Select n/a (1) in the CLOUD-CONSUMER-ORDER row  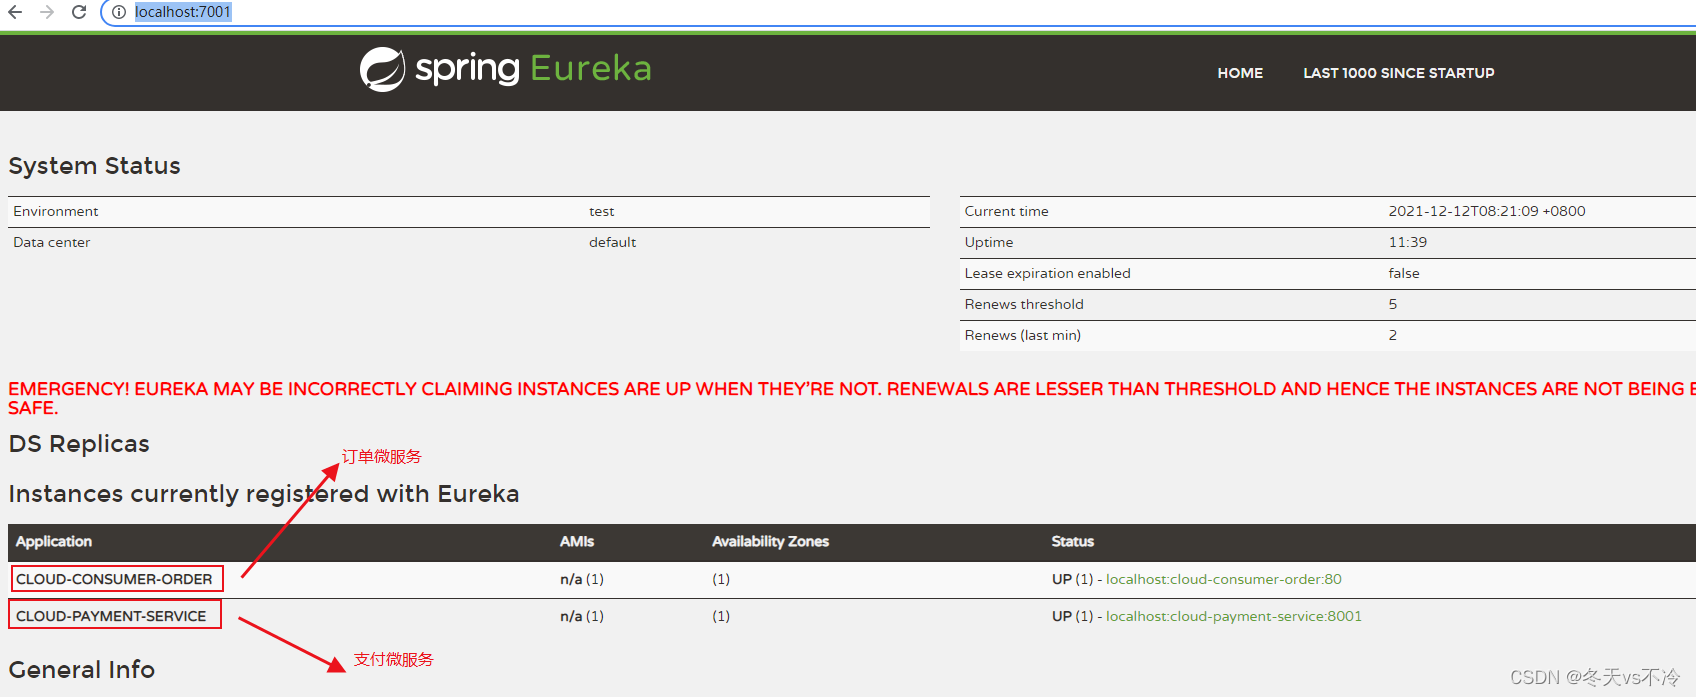click(x=582, y=579)
